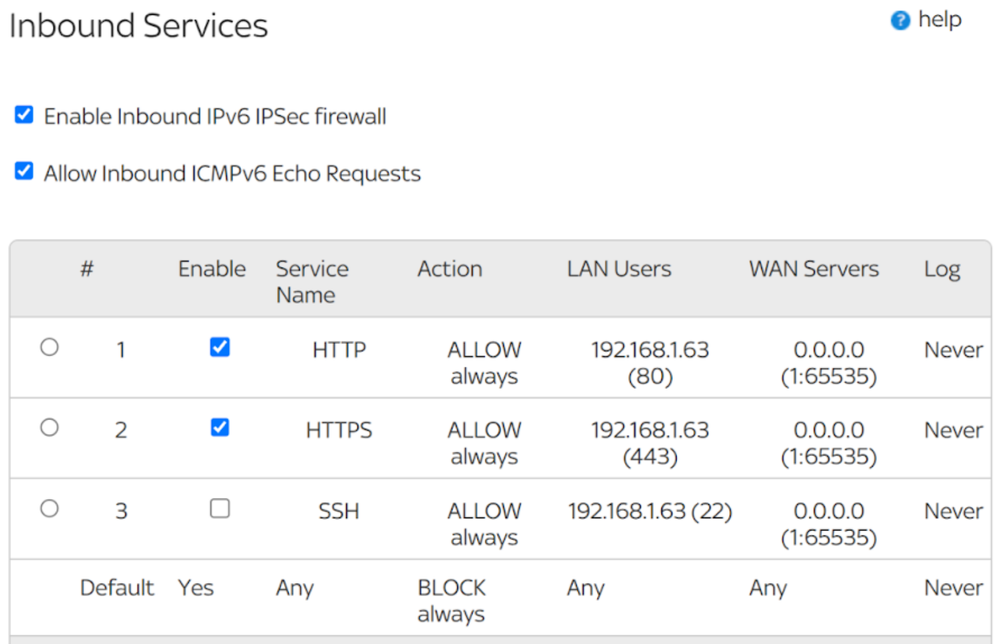Click the Never log value in HTTPS row
The width and height of the screenshot is (999, 644).
pyautogui.click(x=954, y=430)
